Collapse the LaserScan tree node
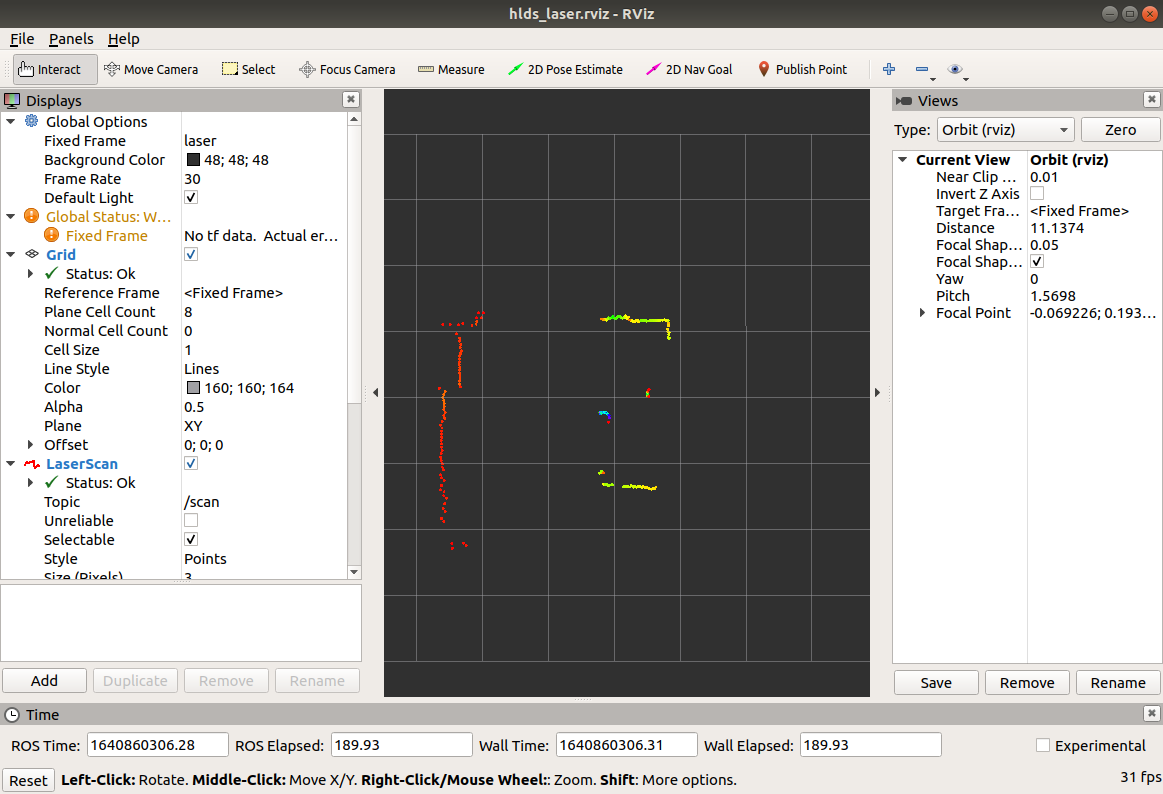 pos(11,463)
